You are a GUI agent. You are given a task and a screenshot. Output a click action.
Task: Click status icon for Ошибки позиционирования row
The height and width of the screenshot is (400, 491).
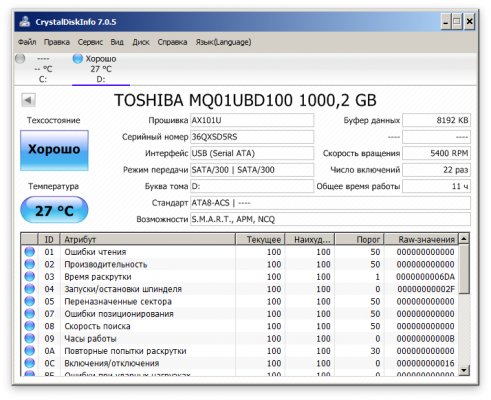(30, 313)
